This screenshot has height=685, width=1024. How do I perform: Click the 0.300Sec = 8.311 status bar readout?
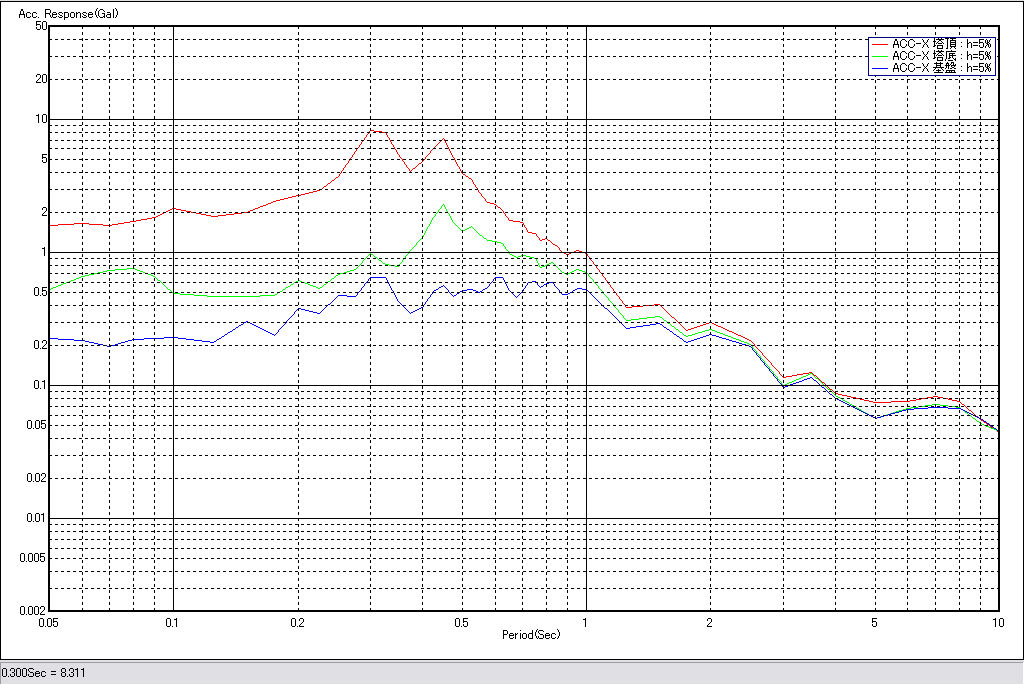tap(44, 673)
